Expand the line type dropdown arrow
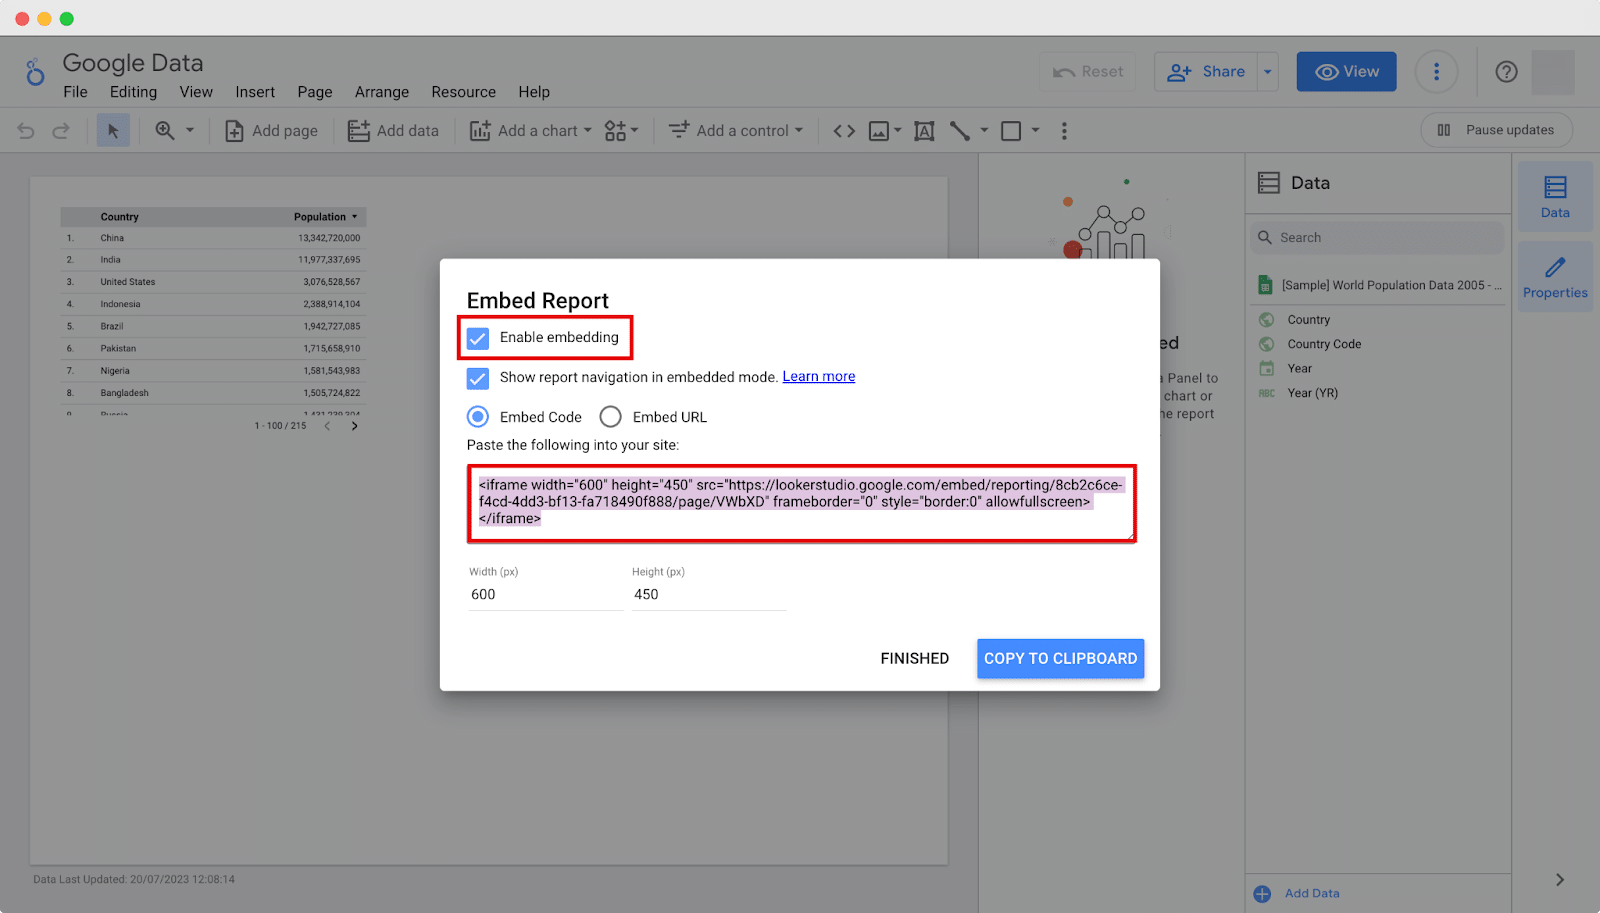The image size is (1600, 913). [x=984, y=130]
